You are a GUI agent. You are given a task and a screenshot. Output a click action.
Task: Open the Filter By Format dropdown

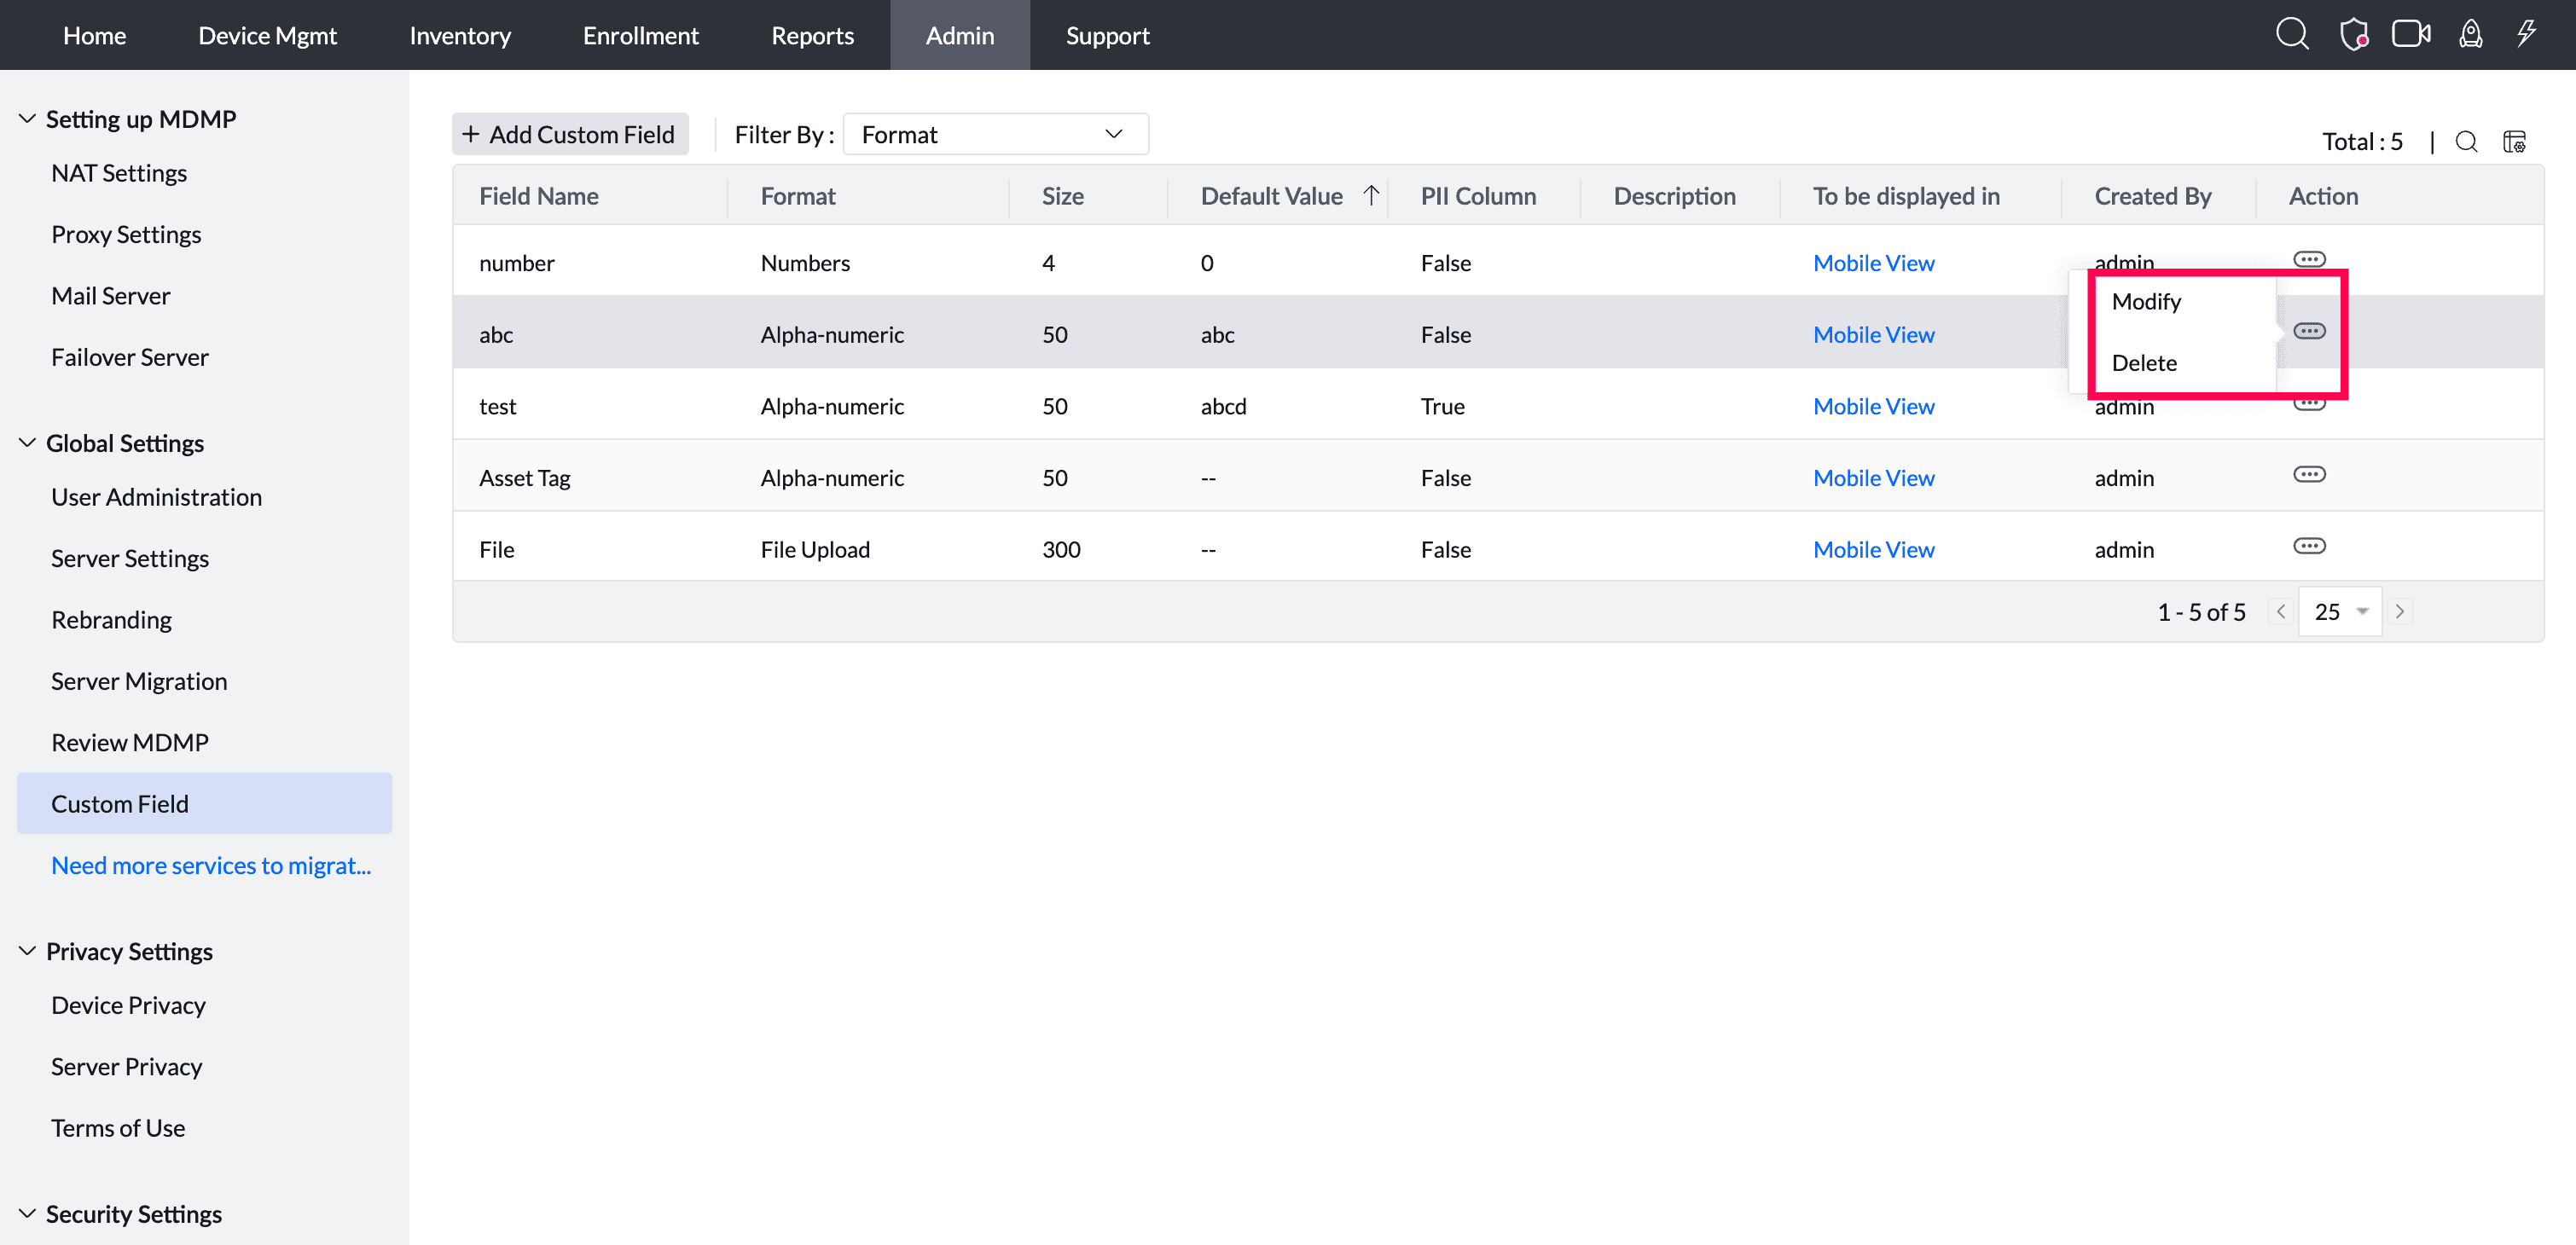tap(996, 134)
